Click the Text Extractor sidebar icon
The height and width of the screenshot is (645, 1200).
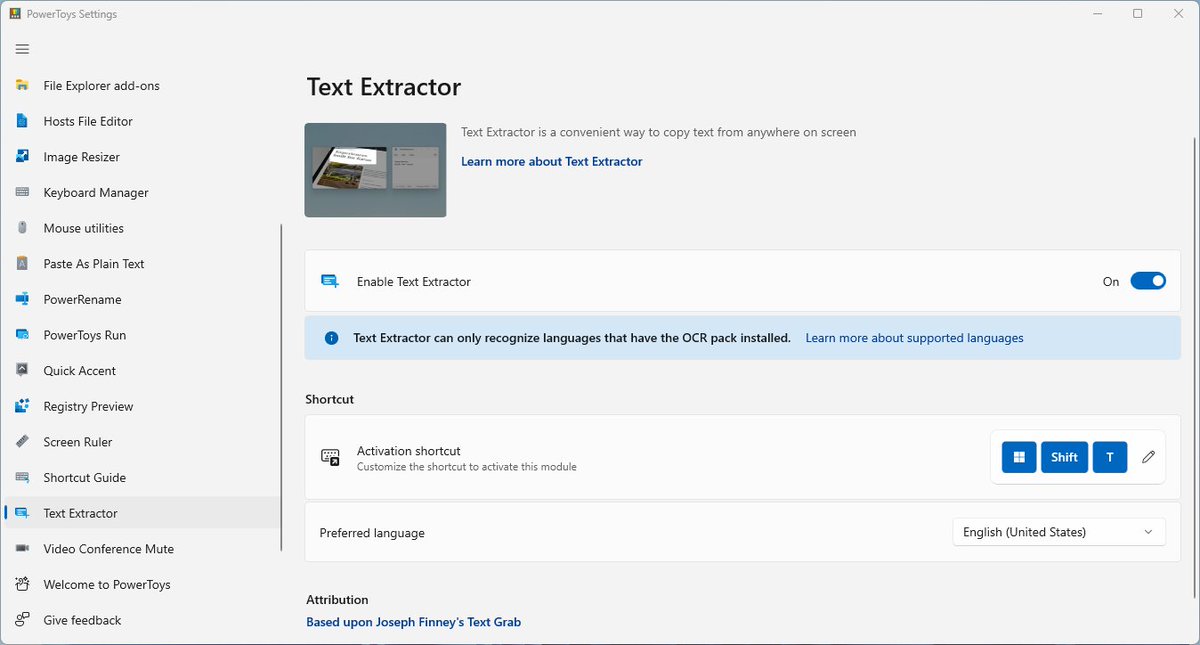coord(22,513)
